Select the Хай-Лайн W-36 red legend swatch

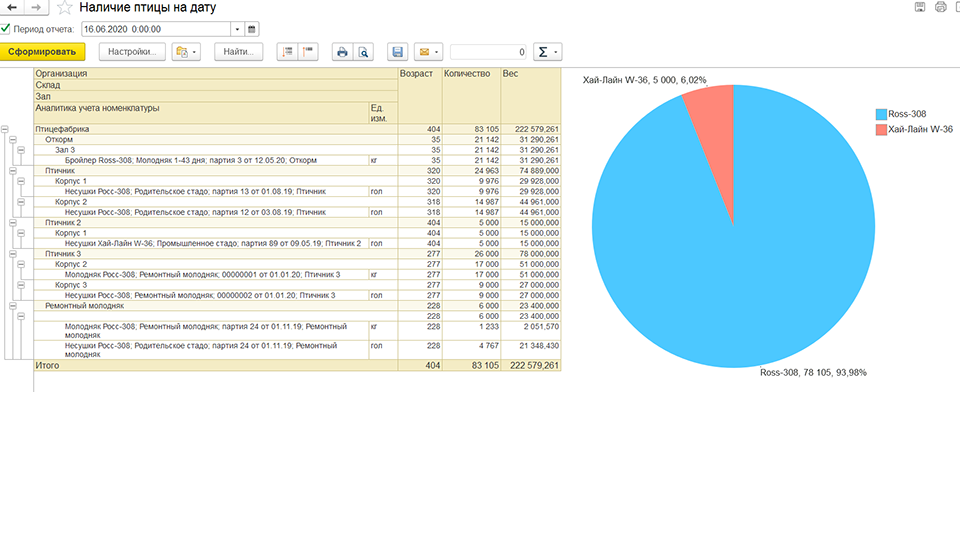coord(881,130)
